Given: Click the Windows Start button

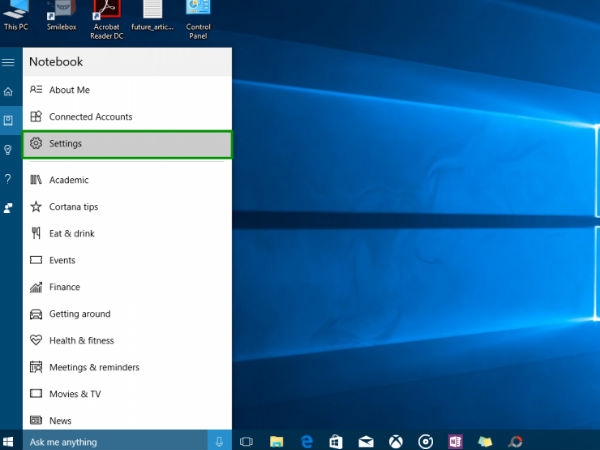Looking at the screenshot, I should pos(8,442).
